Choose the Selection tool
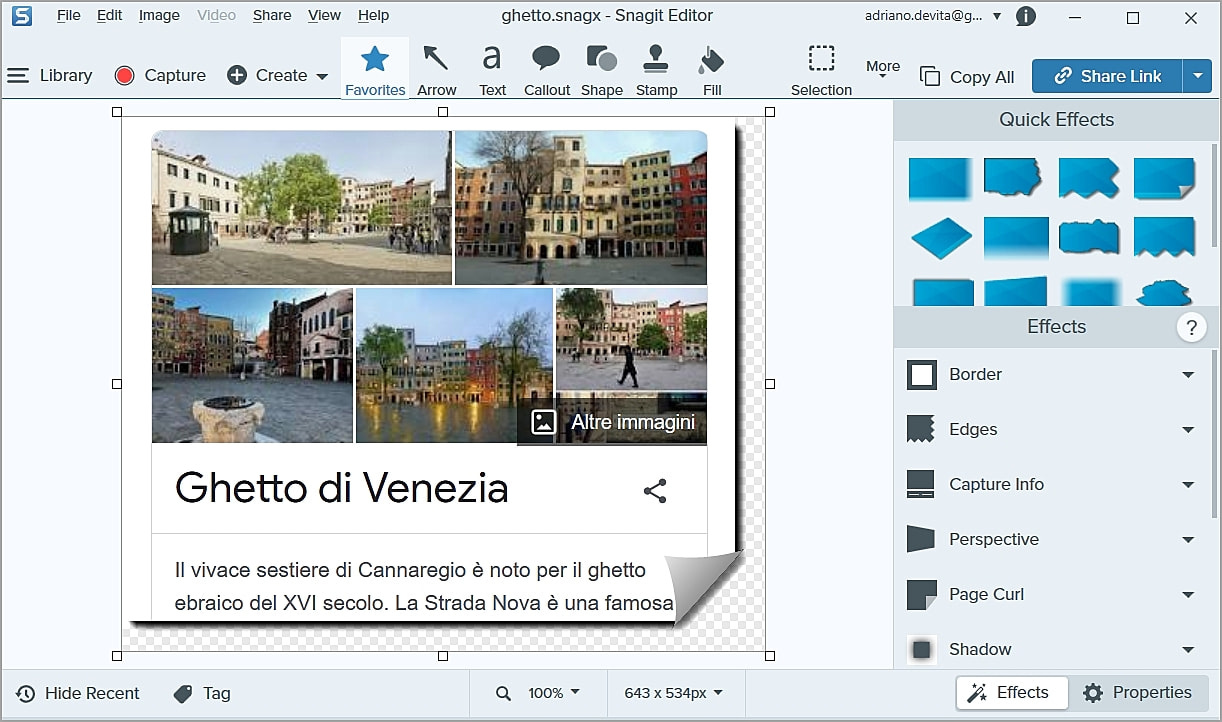 (821, 70)
